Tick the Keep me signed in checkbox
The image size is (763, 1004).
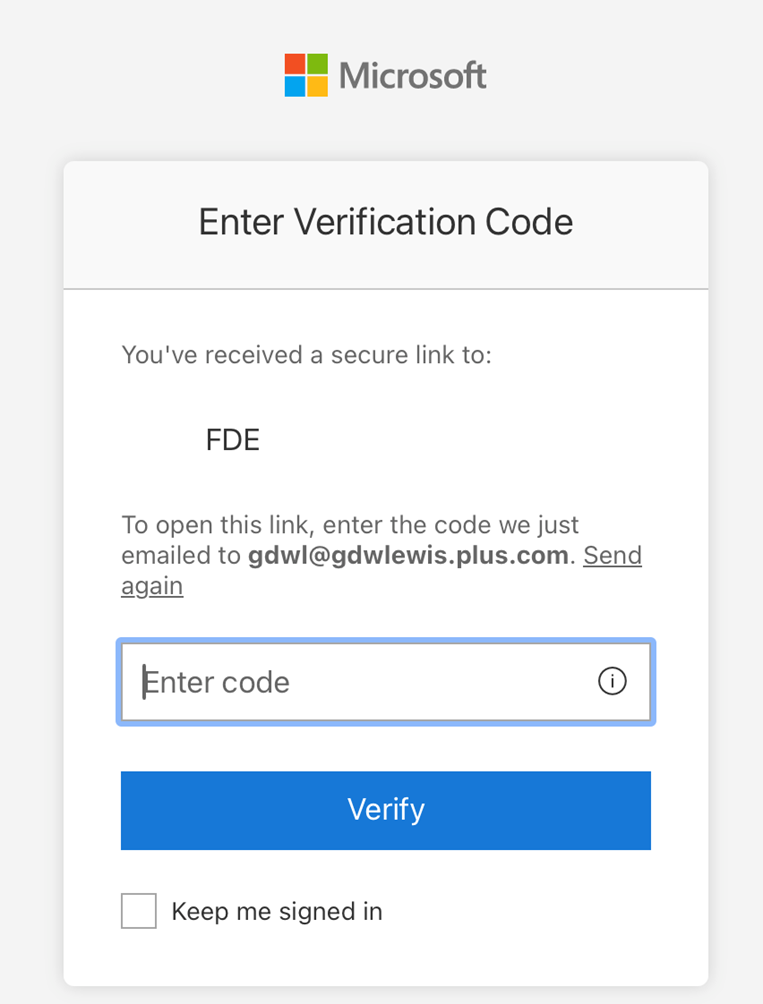(x=139, y=911)
